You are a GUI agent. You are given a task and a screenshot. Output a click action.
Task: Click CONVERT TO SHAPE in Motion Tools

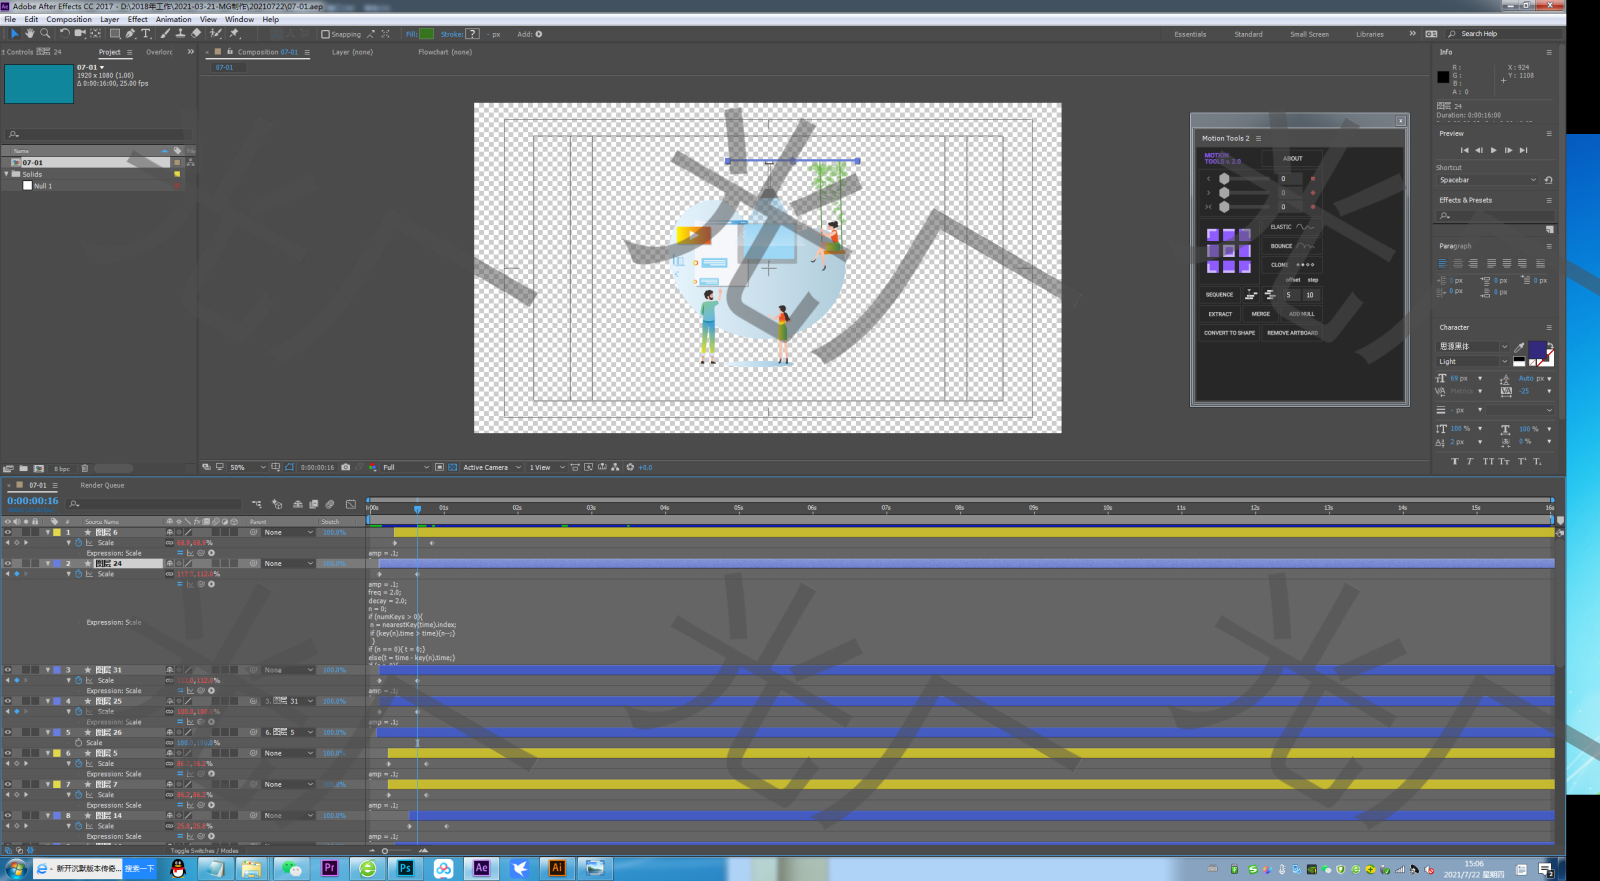[1229, 333]
